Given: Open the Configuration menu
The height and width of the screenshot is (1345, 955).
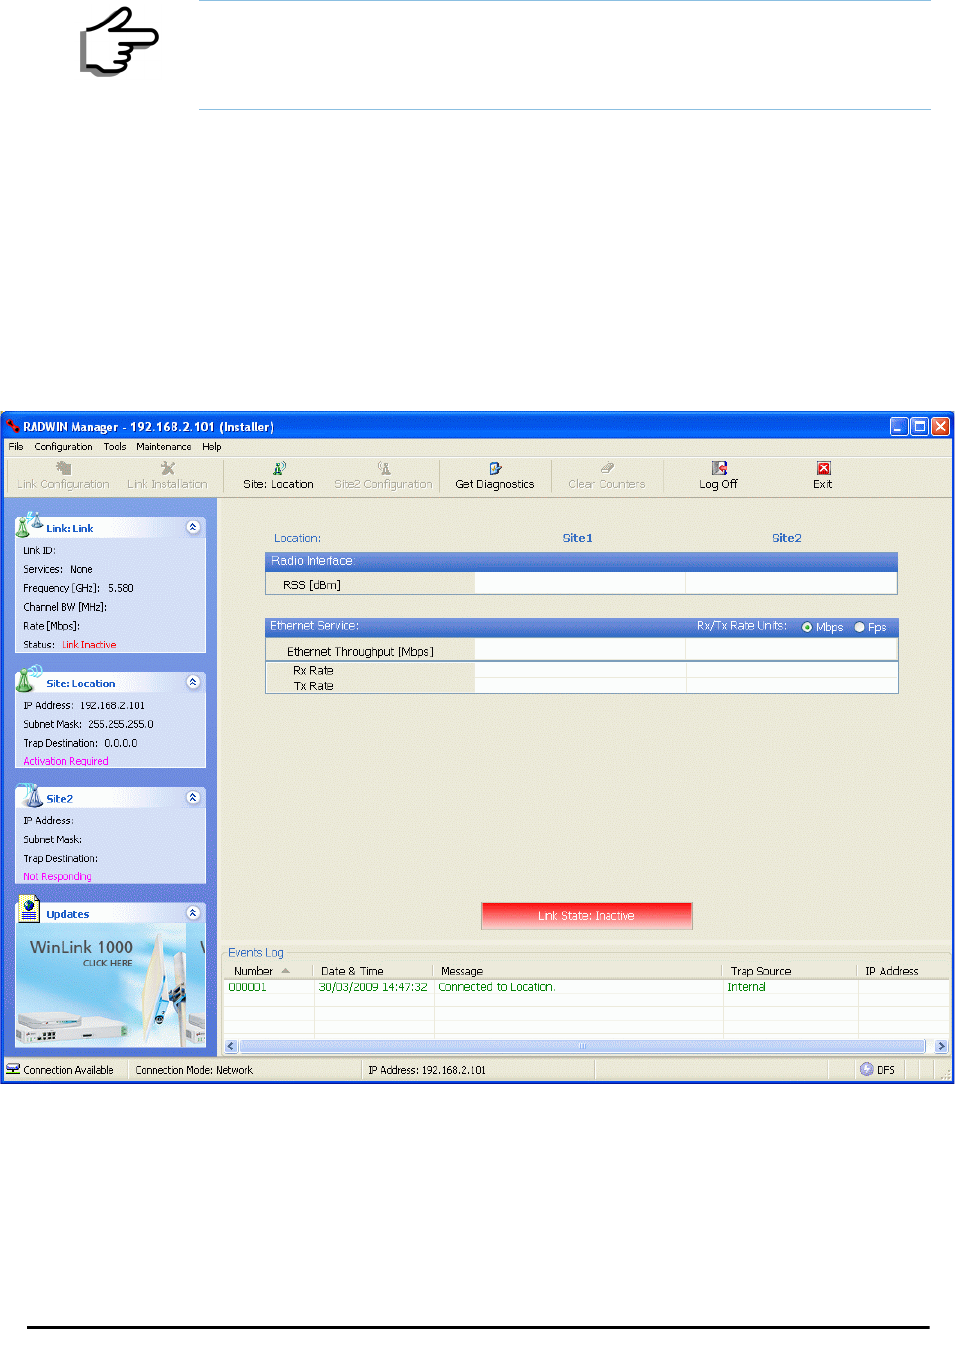Looking at the screenshot, I should point(63,447).
